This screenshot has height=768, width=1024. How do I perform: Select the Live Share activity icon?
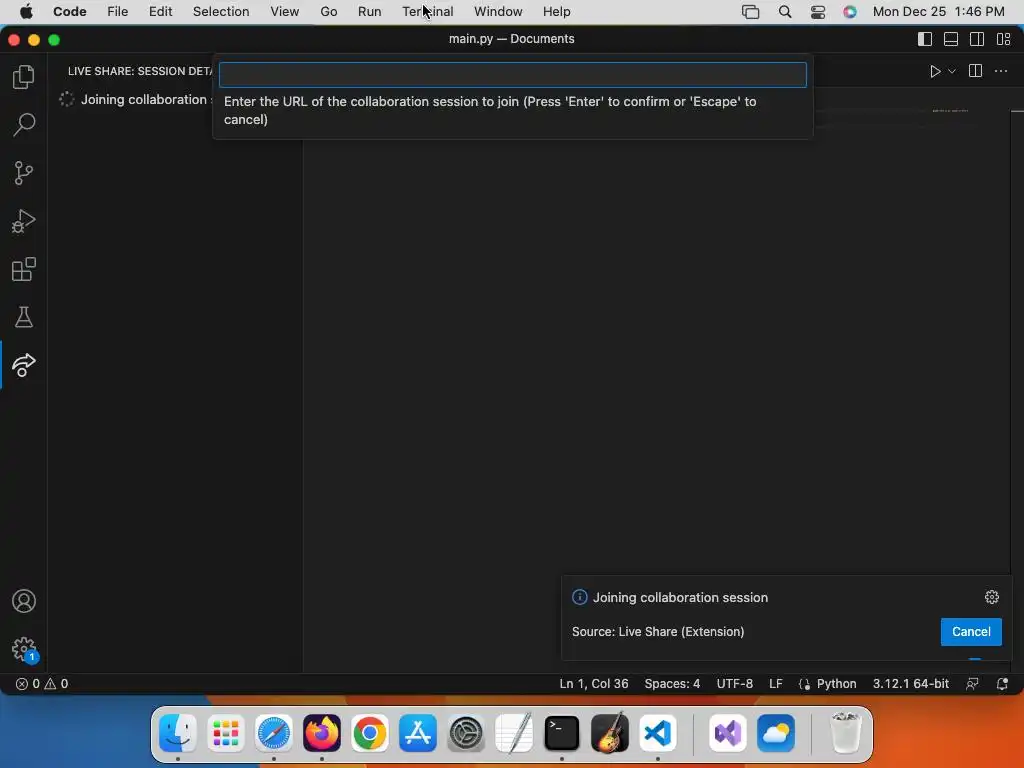24,365
